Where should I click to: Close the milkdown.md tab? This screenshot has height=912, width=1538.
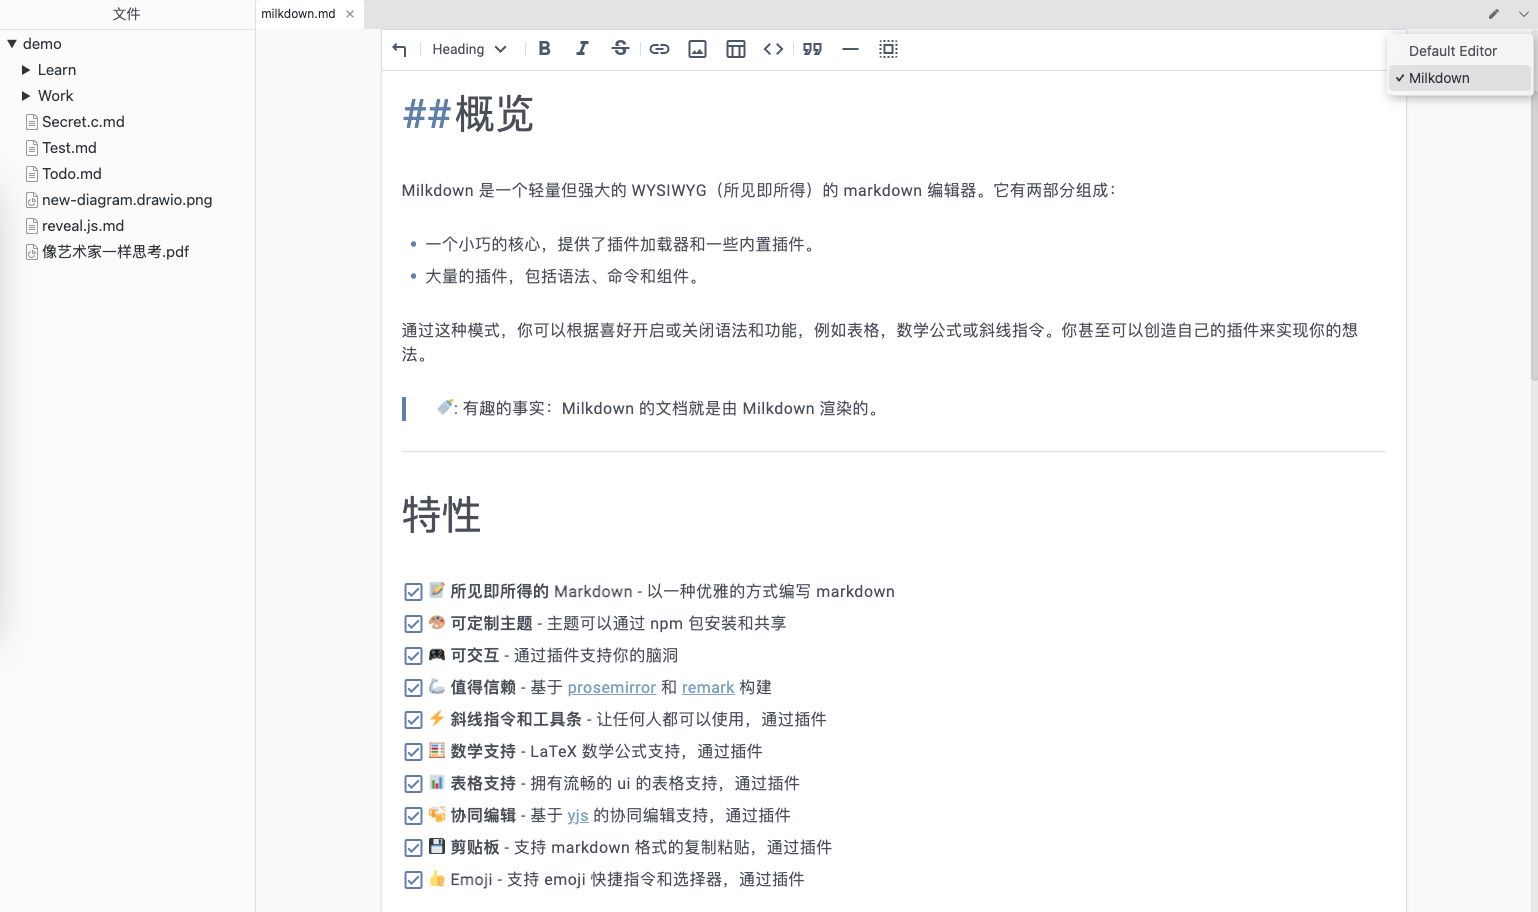[350, 14]
